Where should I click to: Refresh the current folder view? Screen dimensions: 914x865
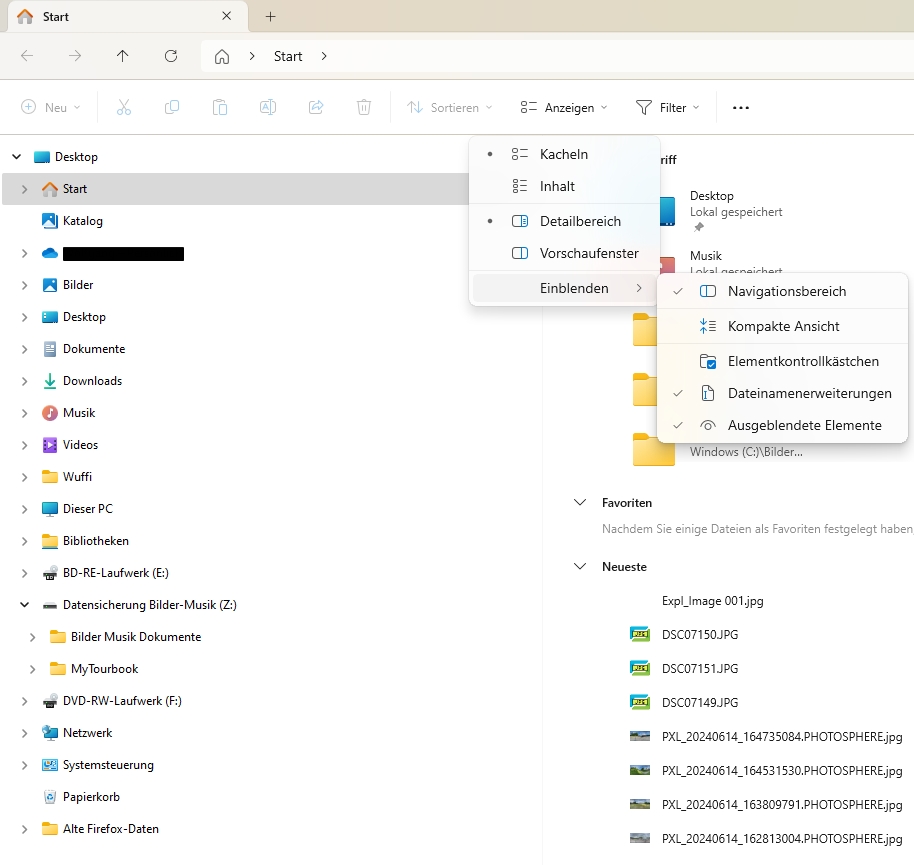[x=171, y=56]
